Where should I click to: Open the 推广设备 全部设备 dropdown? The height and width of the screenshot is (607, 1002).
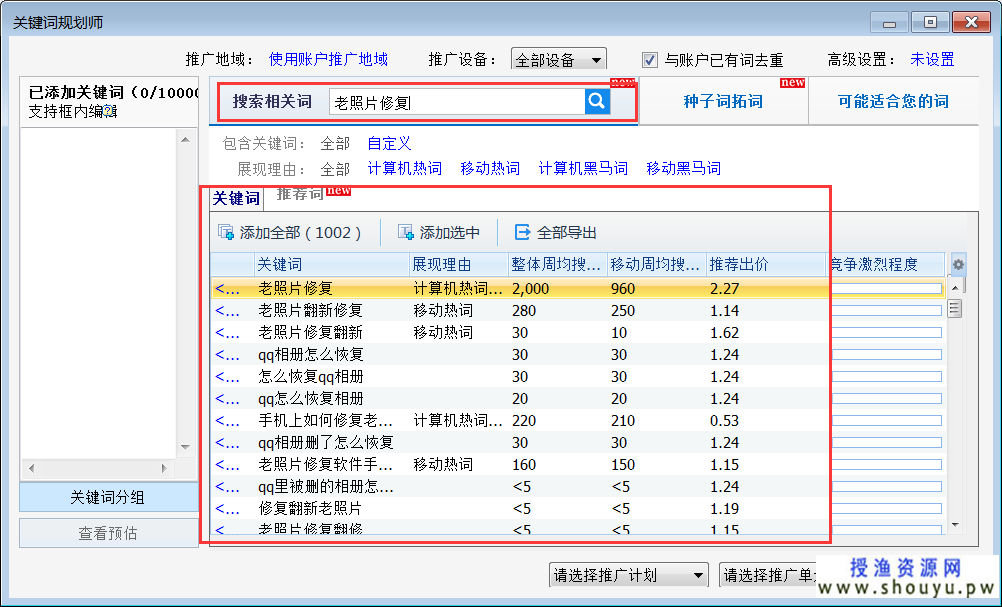pyautogui.click(x=558, y=60)
